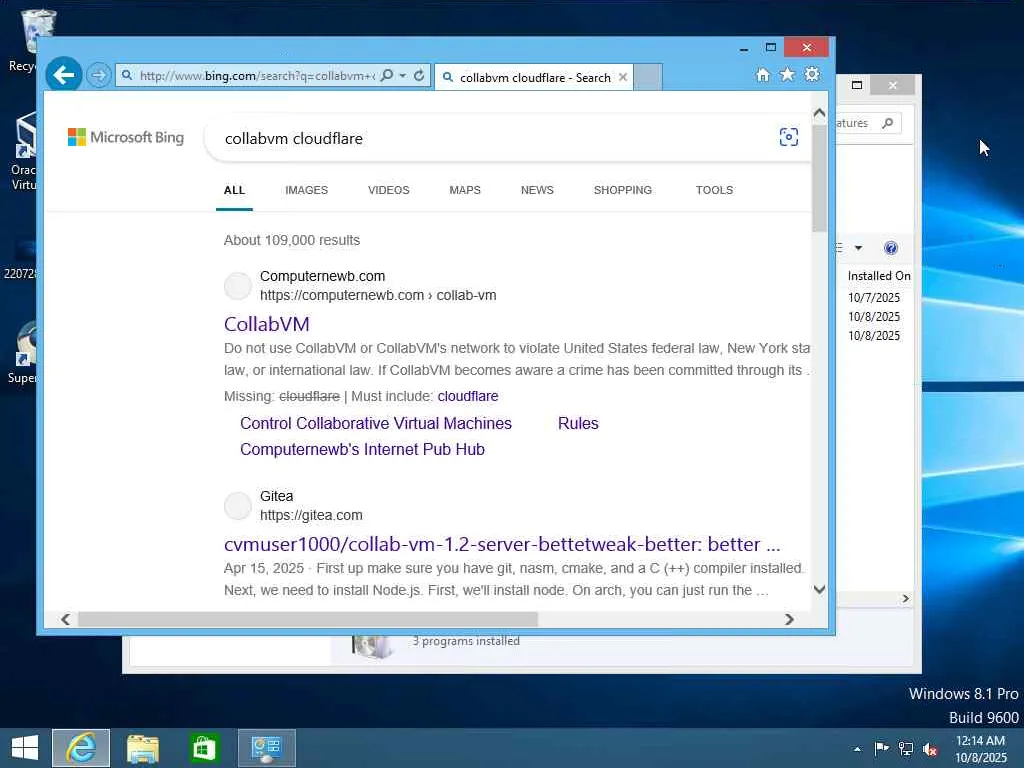Viewport: 1024px width, 768px height.
Task: Click the Control Panel taskbar icon
Action: [x=266, y=748]
